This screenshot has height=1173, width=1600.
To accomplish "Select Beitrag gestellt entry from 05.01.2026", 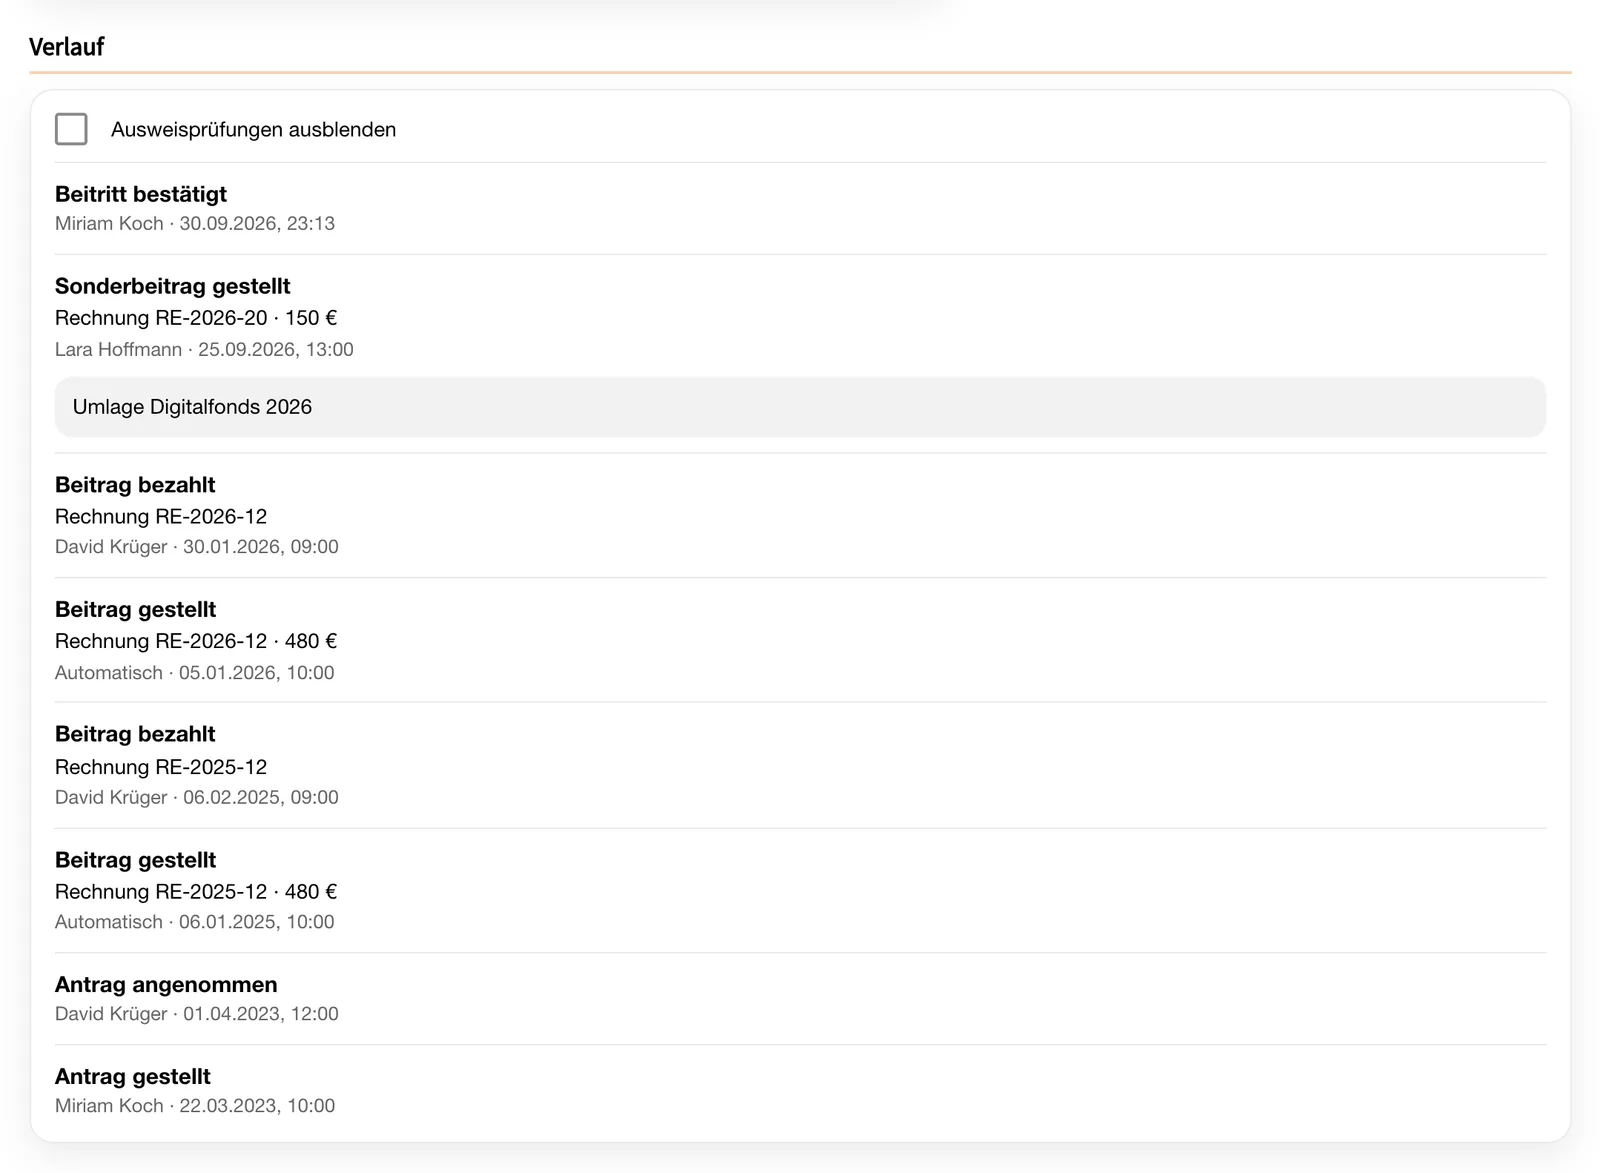I will click(x=800, y=640).
